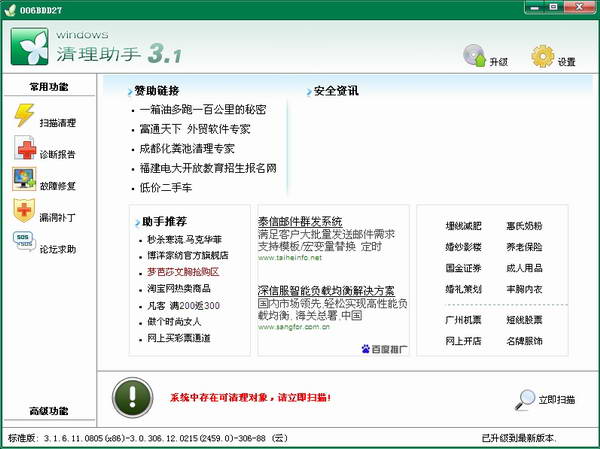Open link 成都化粪池清理专家
This screenshot has width=600, height=449.
(x=187, y=149)
